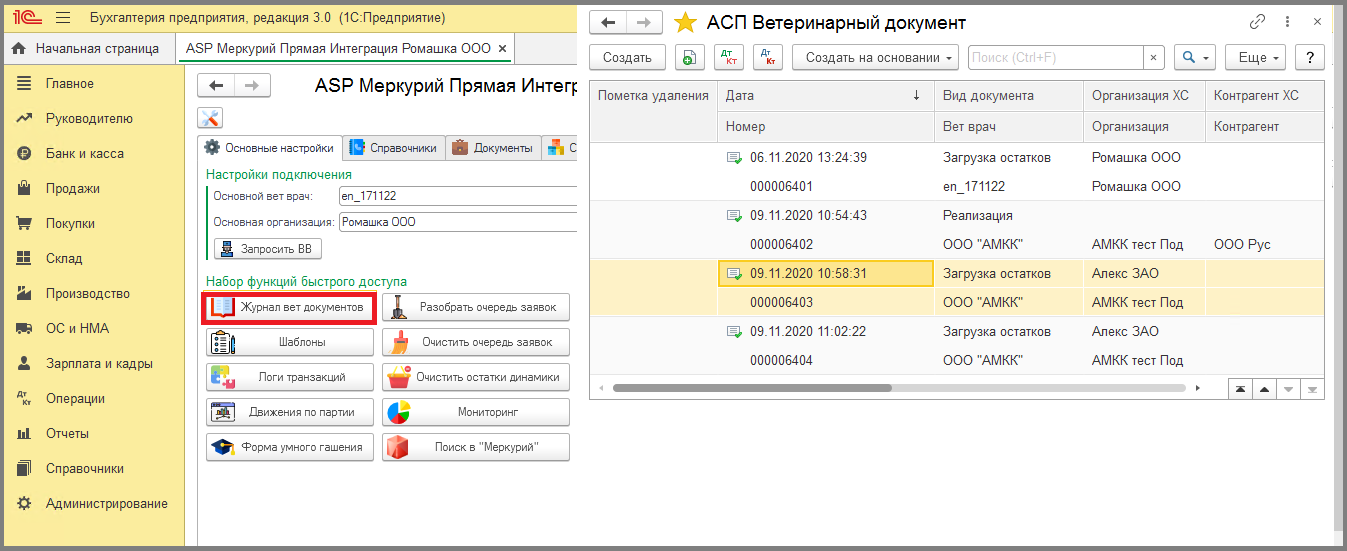Move up one row arrow button
Viewport: 1347px width, 551px height.
point(1264,389)
